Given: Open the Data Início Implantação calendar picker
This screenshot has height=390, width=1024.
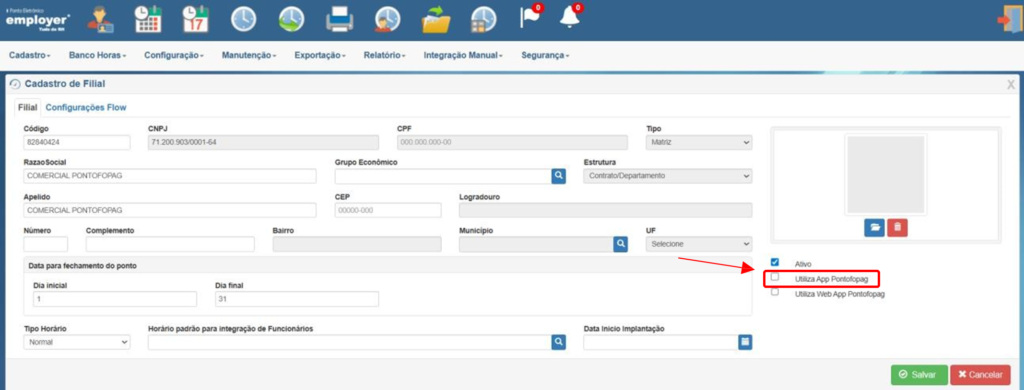Looking at the screenshot, I should pos(745,342).
